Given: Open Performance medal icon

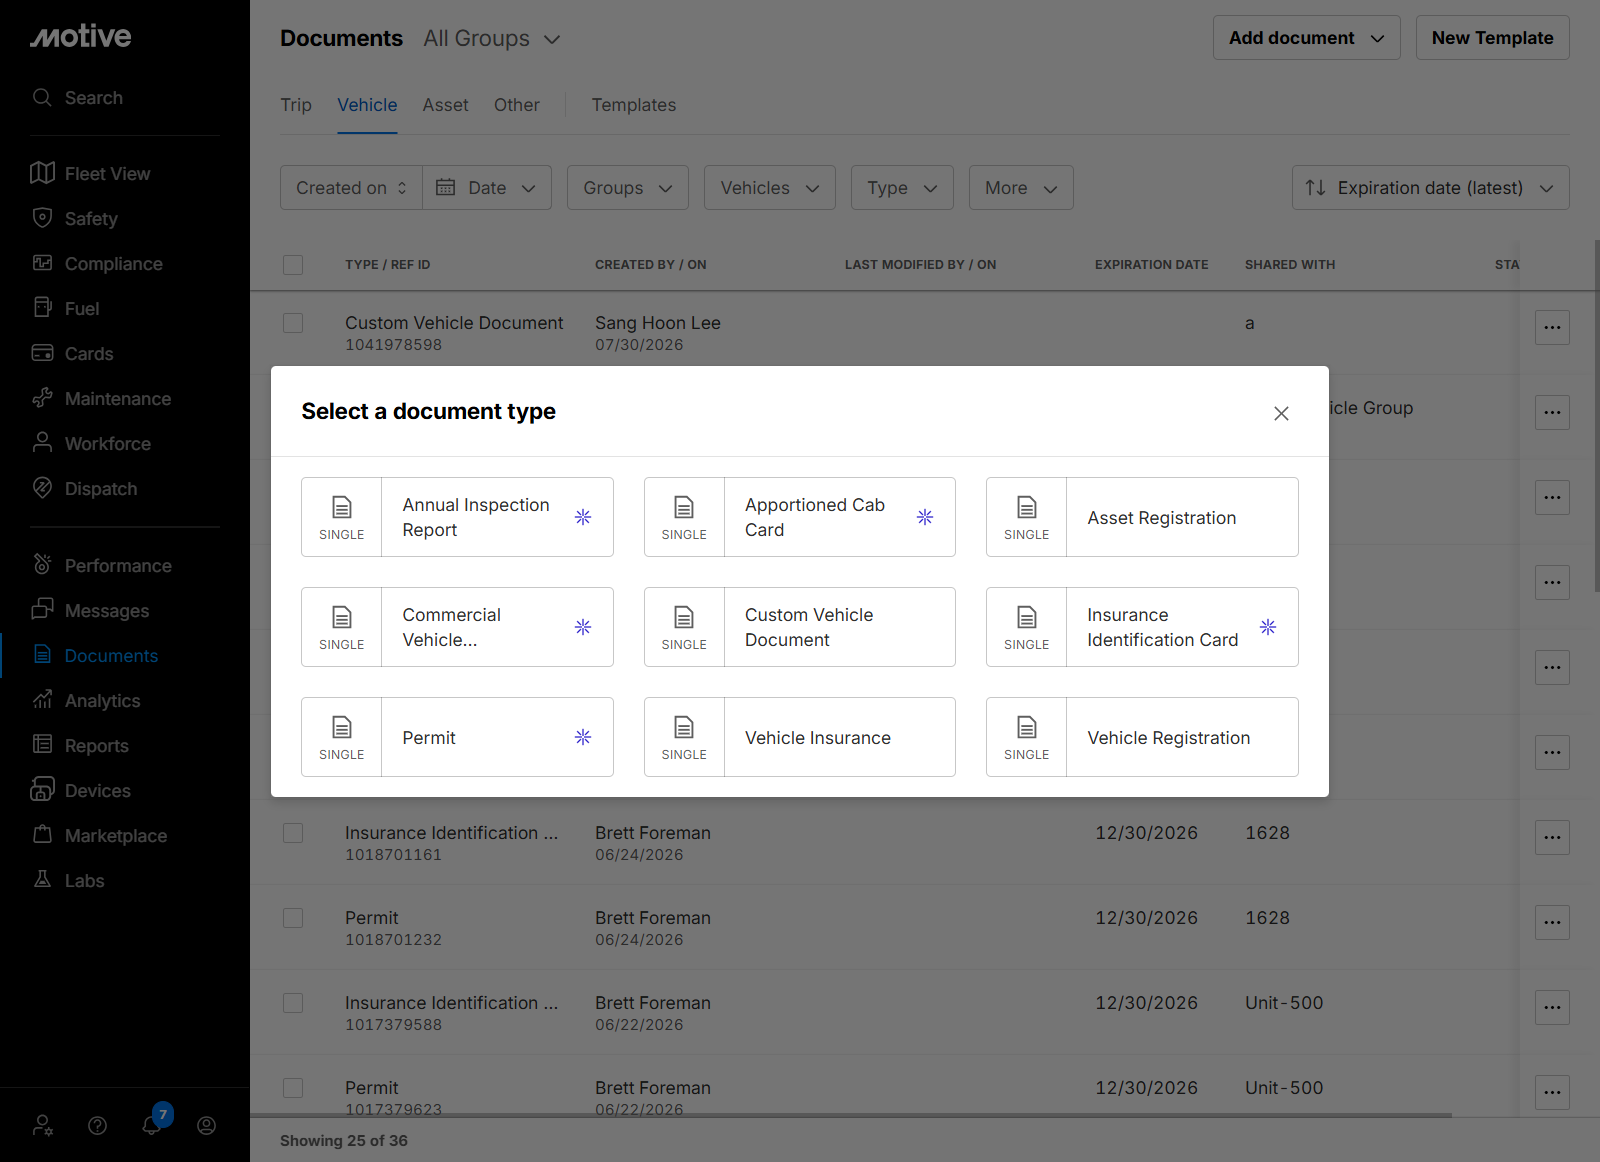Looking at the screenshot, I should click(42, 565).
